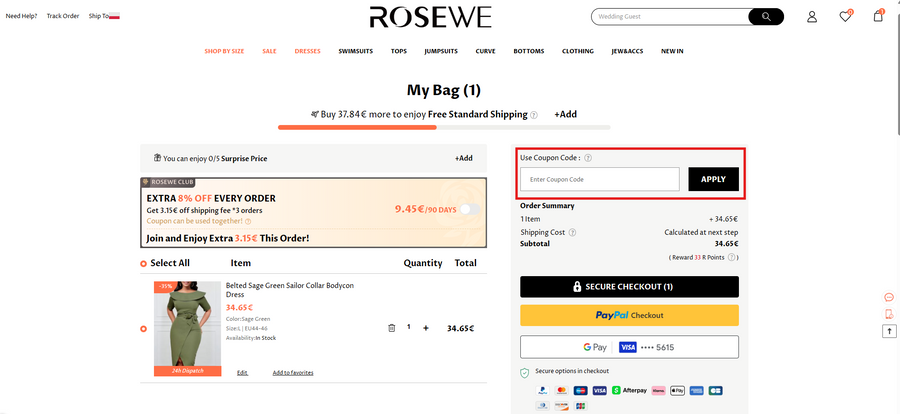Screen dimensions: 900x414
Task: Open the wishlist heart icon
Action: tap(845, 17)
